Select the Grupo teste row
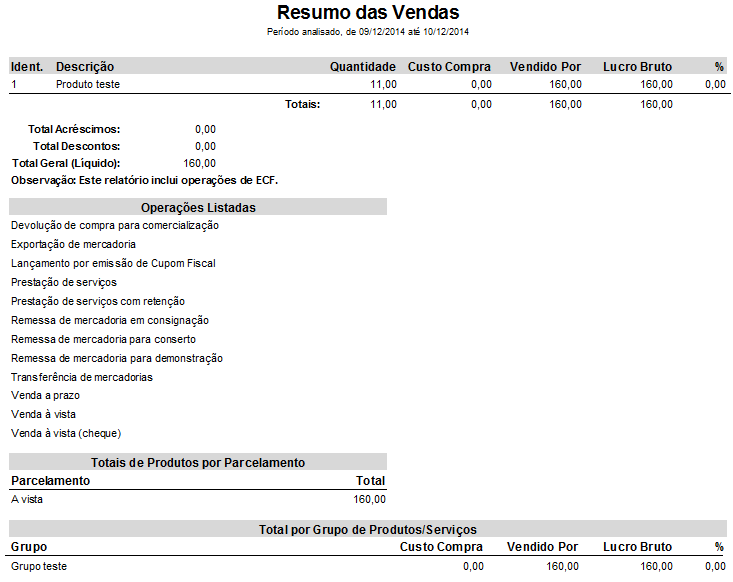Viewport: 733px width, 582px height. point(39,566)
